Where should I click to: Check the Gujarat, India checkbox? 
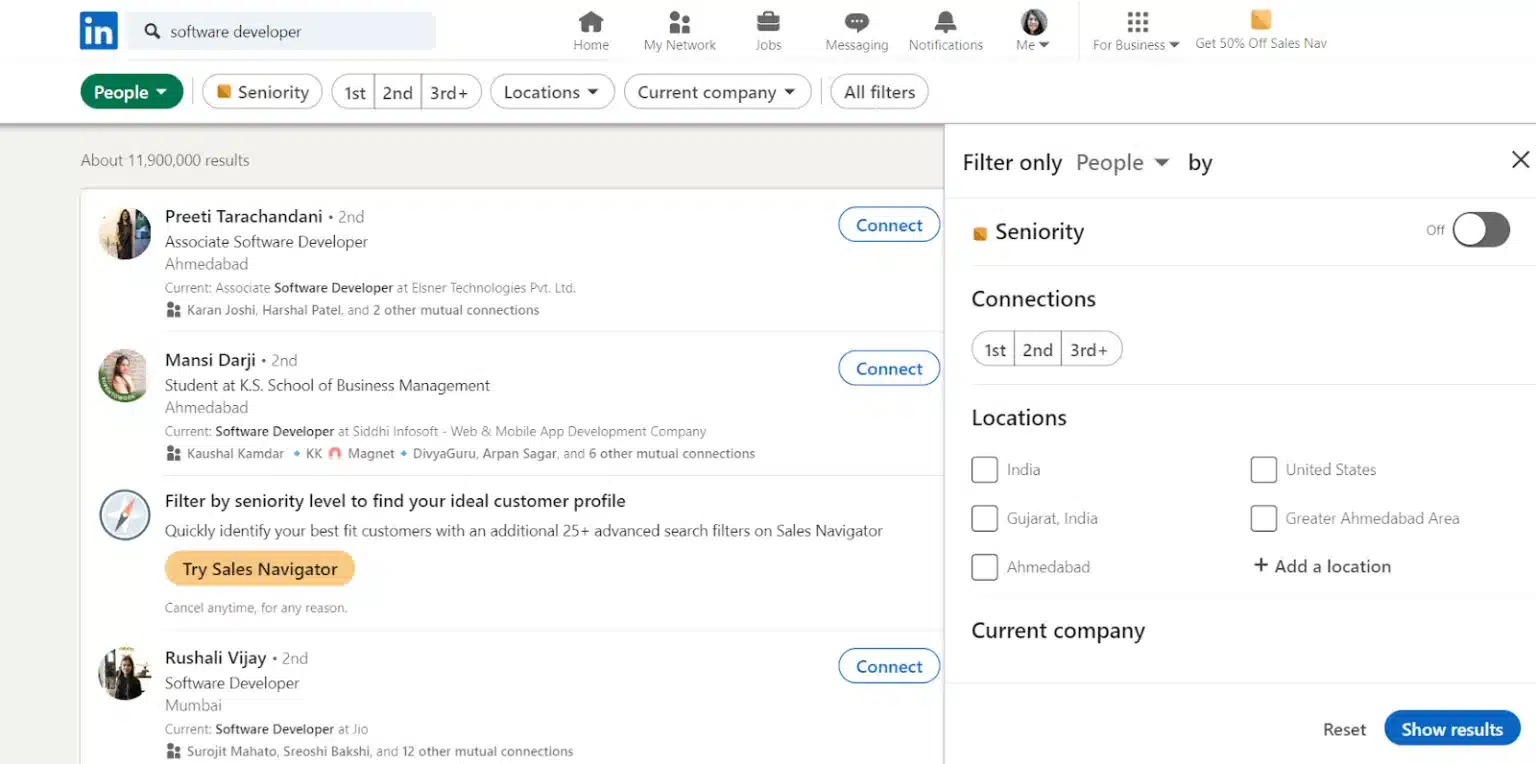[985, 518]
